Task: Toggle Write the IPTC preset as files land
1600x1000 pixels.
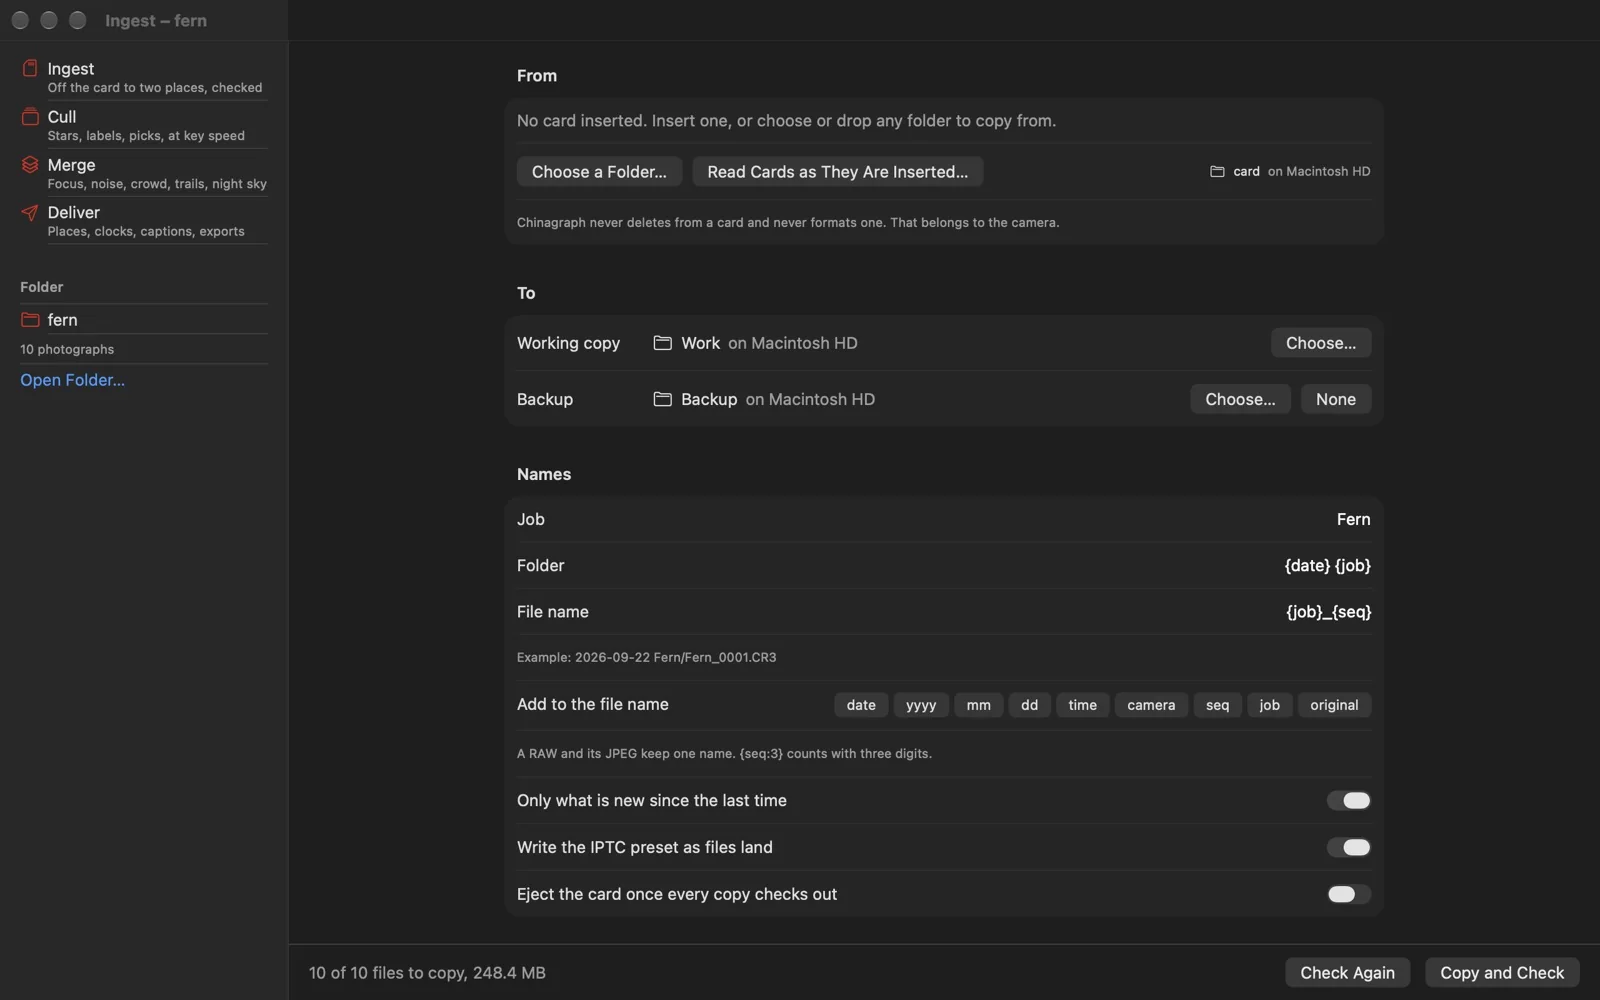Action: point(1348,847)
